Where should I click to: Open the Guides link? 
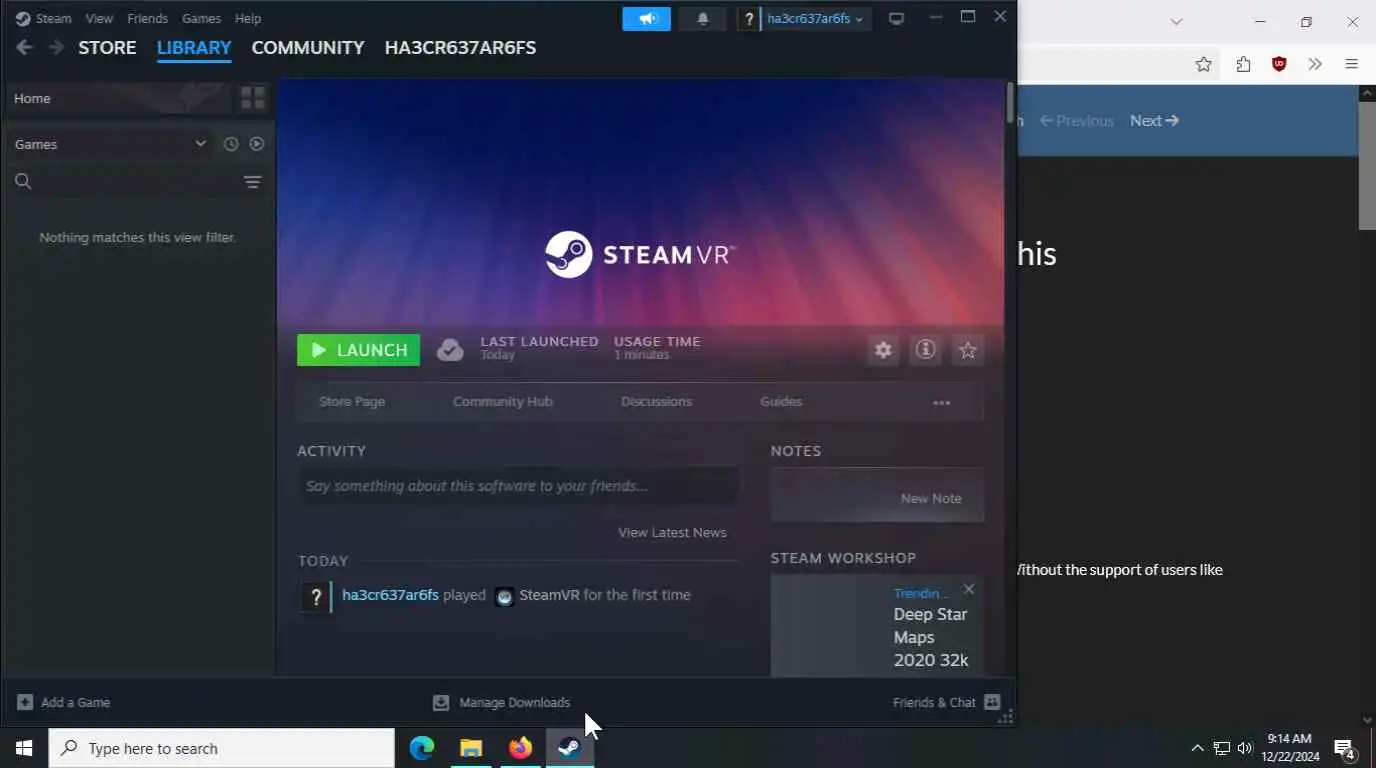coord(781,402)
